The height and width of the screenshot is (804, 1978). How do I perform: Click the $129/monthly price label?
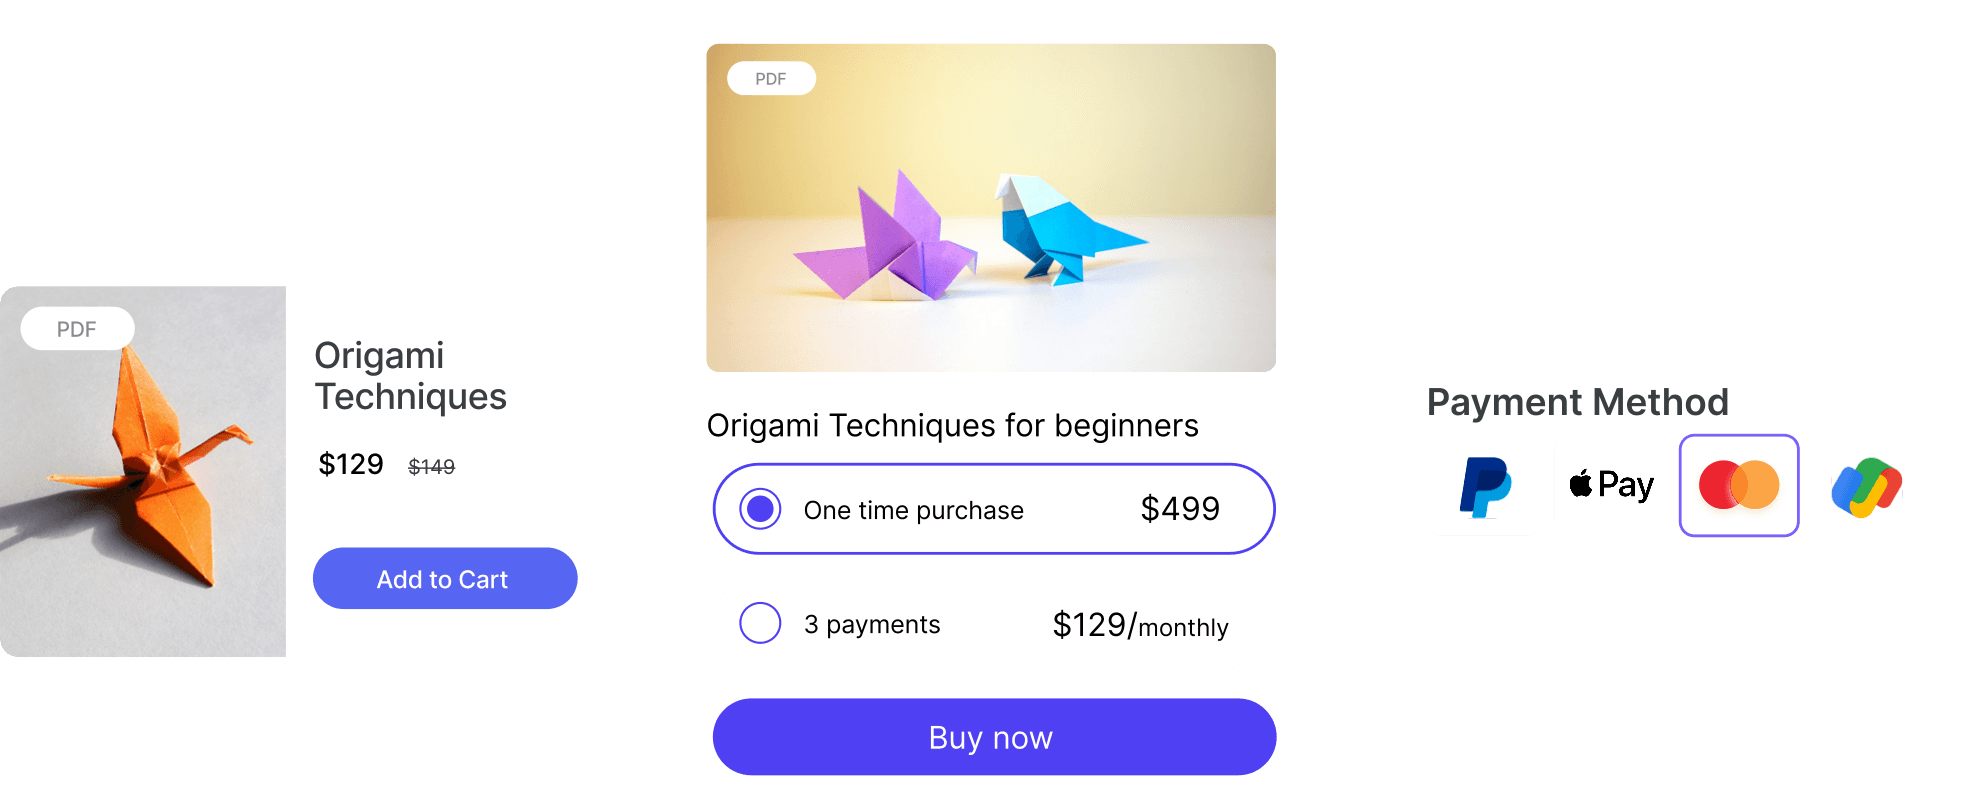point(1140,625)
